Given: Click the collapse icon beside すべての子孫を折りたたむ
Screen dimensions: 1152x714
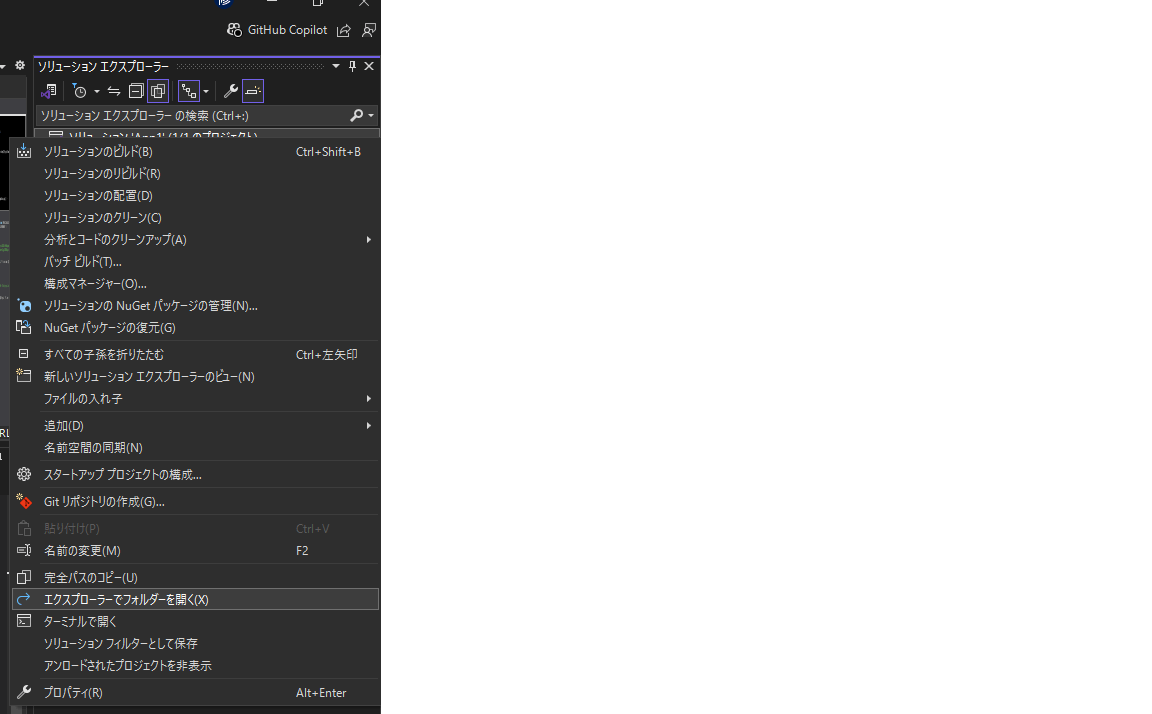Looking at the screenshot, I should pyautogui.click(x=24, y=354).
